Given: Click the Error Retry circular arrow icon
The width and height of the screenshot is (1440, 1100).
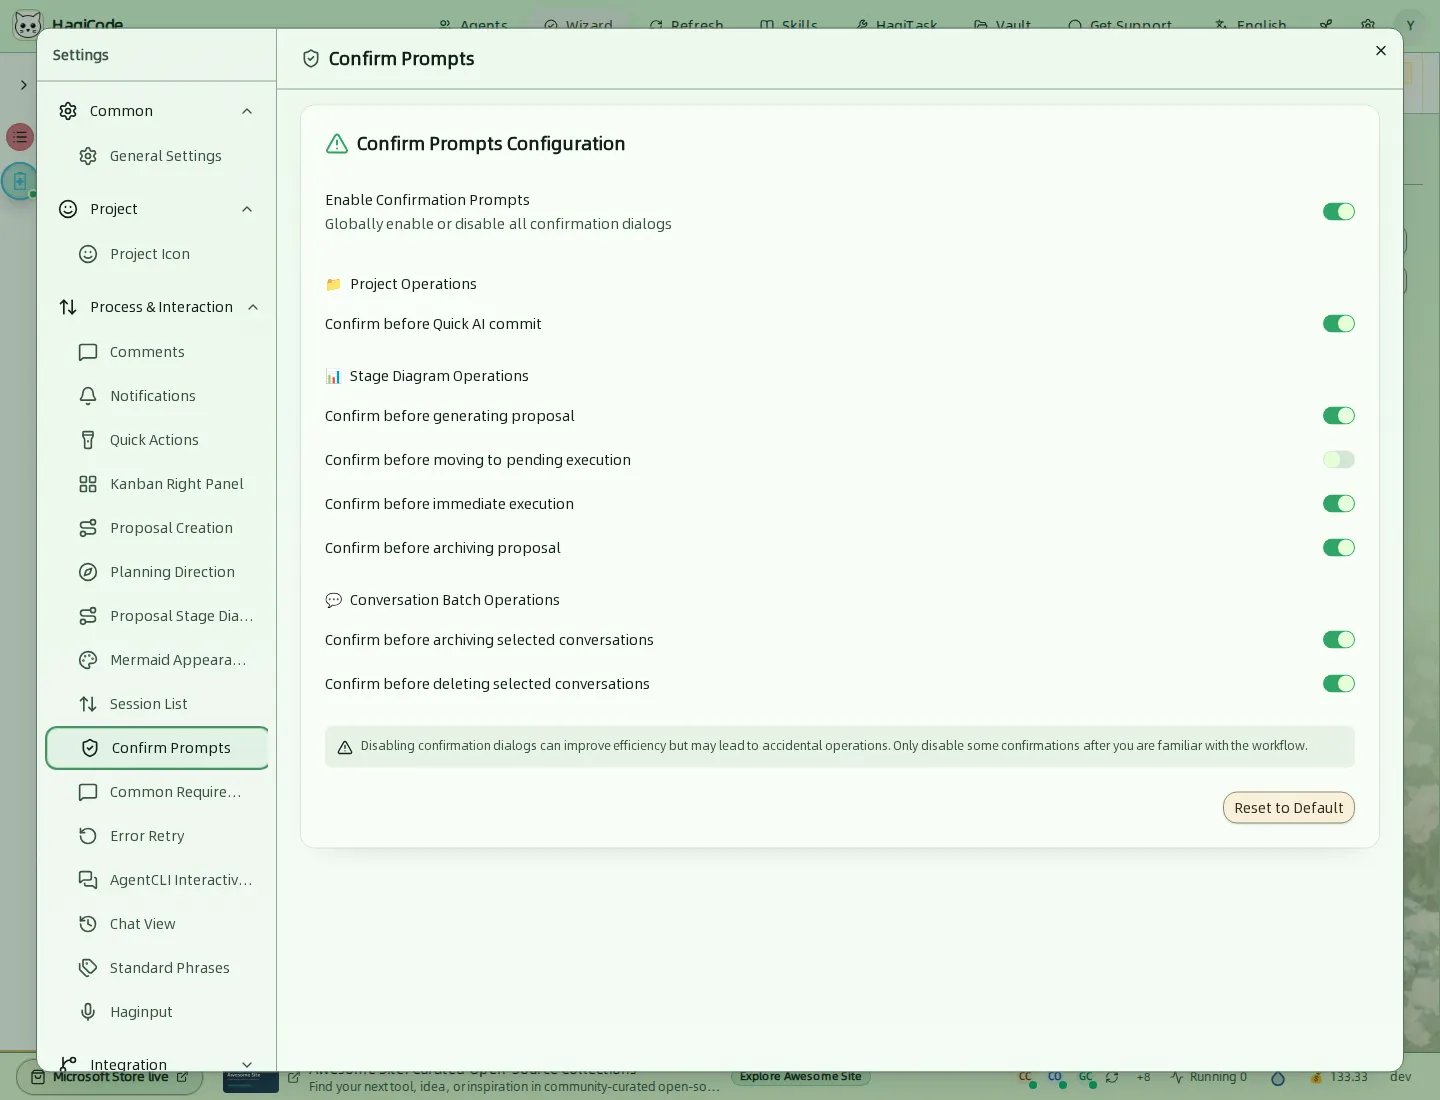Looking at the screenshot, I should (88, 836).
